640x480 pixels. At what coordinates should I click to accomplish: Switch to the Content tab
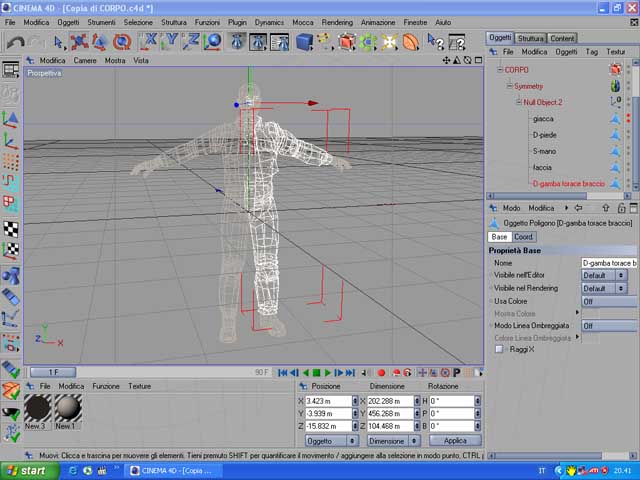click(x=562, y=38)
